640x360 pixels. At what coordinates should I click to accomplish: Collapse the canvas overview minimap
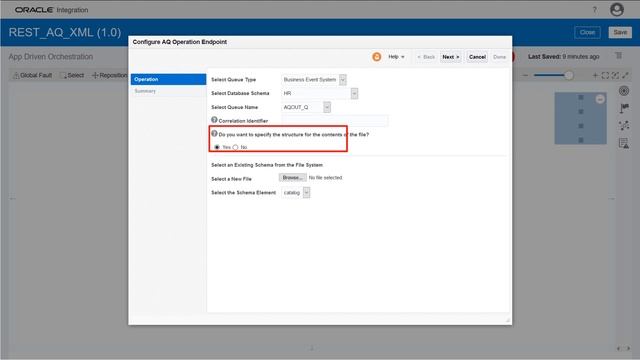click(x=600, y=99)
